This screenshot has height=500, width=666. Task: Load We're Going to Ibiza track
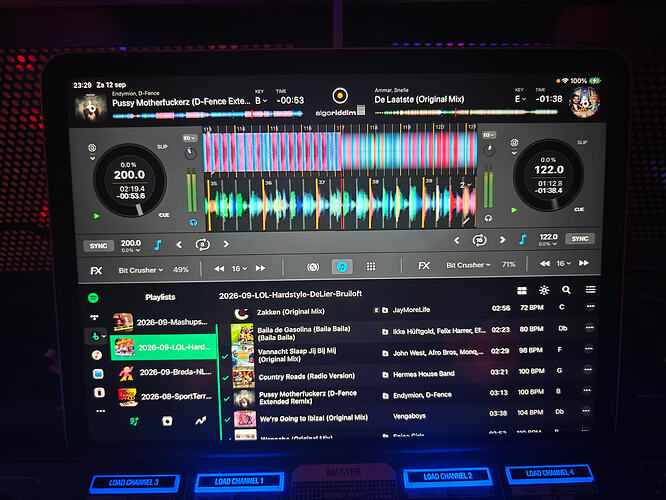pos(408,417)
